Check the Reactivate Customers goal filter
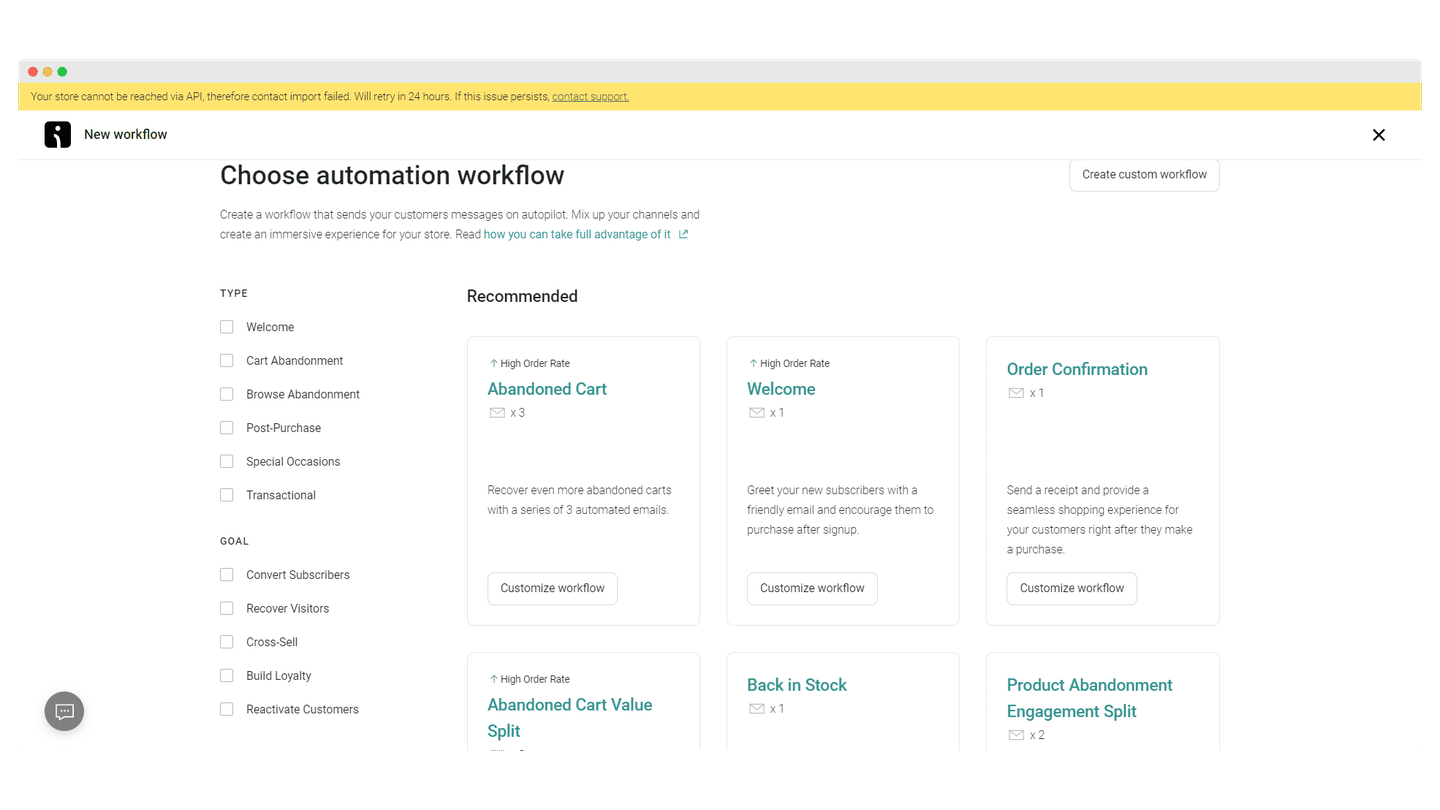The image size is (1440, 810). (x=227, y=710)
